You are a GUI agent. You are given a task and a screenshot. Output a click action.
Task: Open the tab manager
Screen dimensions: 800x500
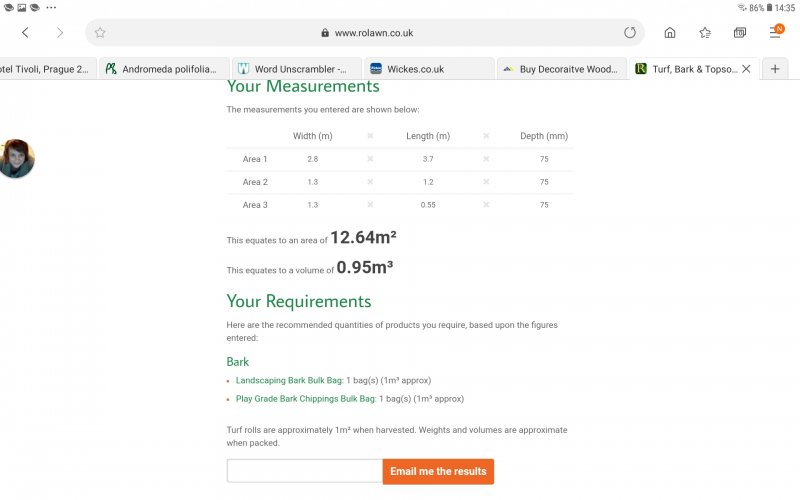pyautogui.click(x=740, y=33)
